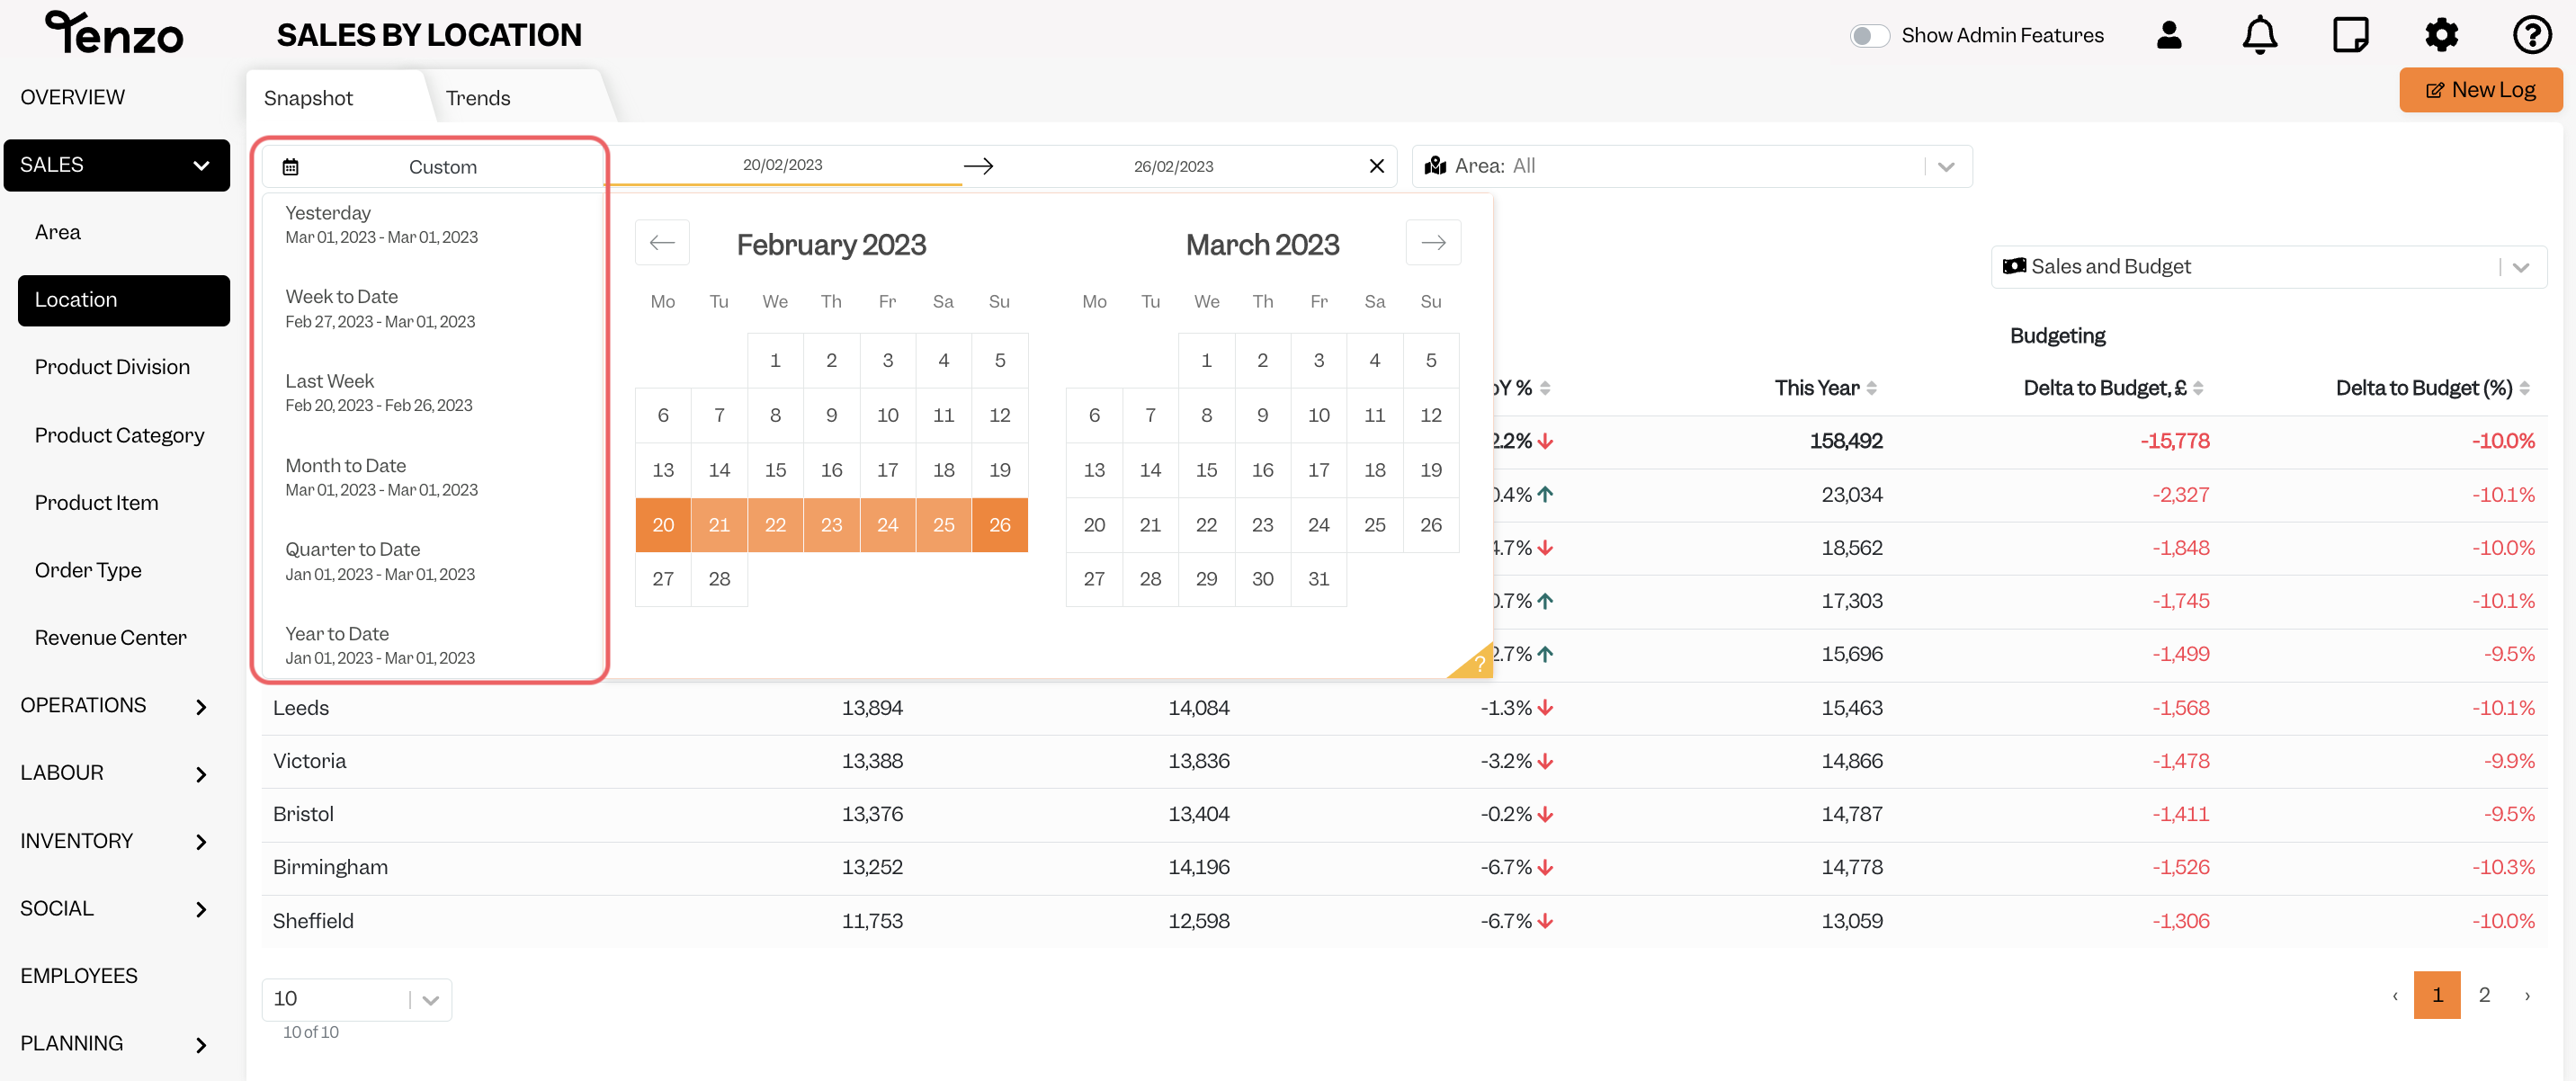
Task: Open Product Category in sidebar
Action: [119, 435]
